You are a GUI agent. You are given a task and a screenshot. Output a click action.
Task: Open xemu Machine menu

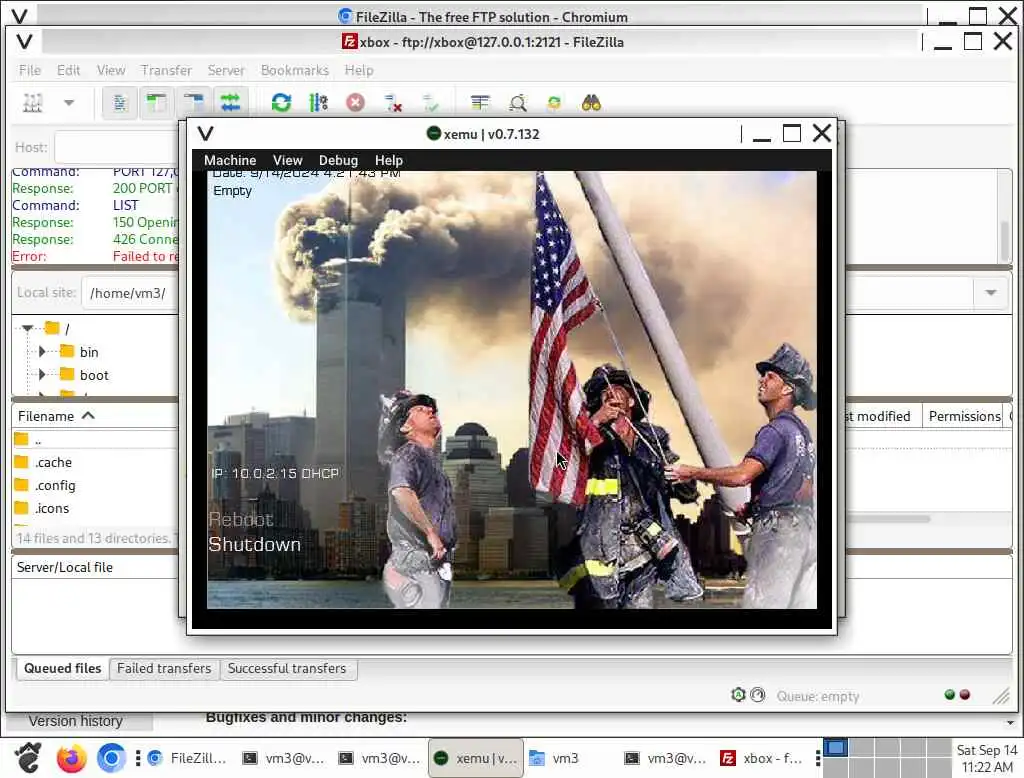(230, 160)
